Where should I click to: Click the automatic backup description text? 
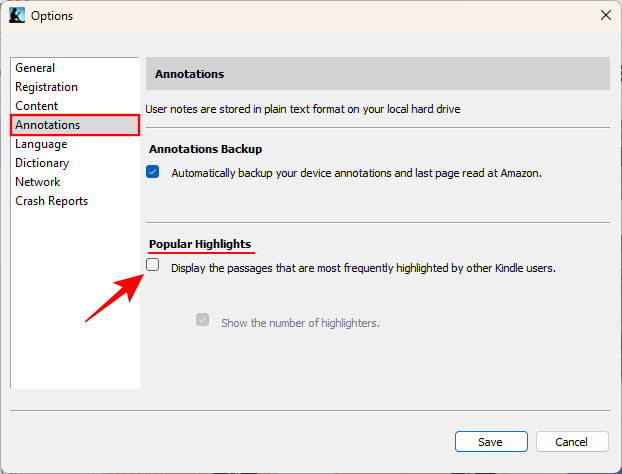[x=356, y=173]
